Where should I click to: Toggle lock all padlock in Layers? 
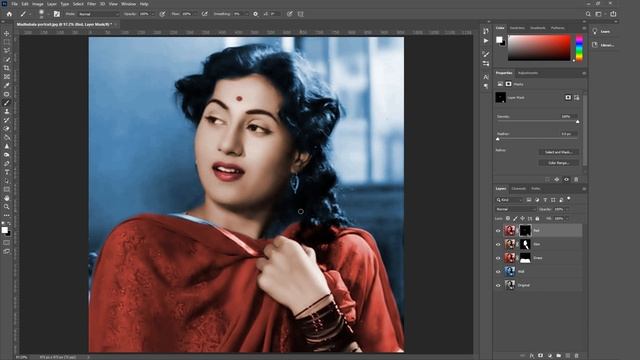pos(537,218)
